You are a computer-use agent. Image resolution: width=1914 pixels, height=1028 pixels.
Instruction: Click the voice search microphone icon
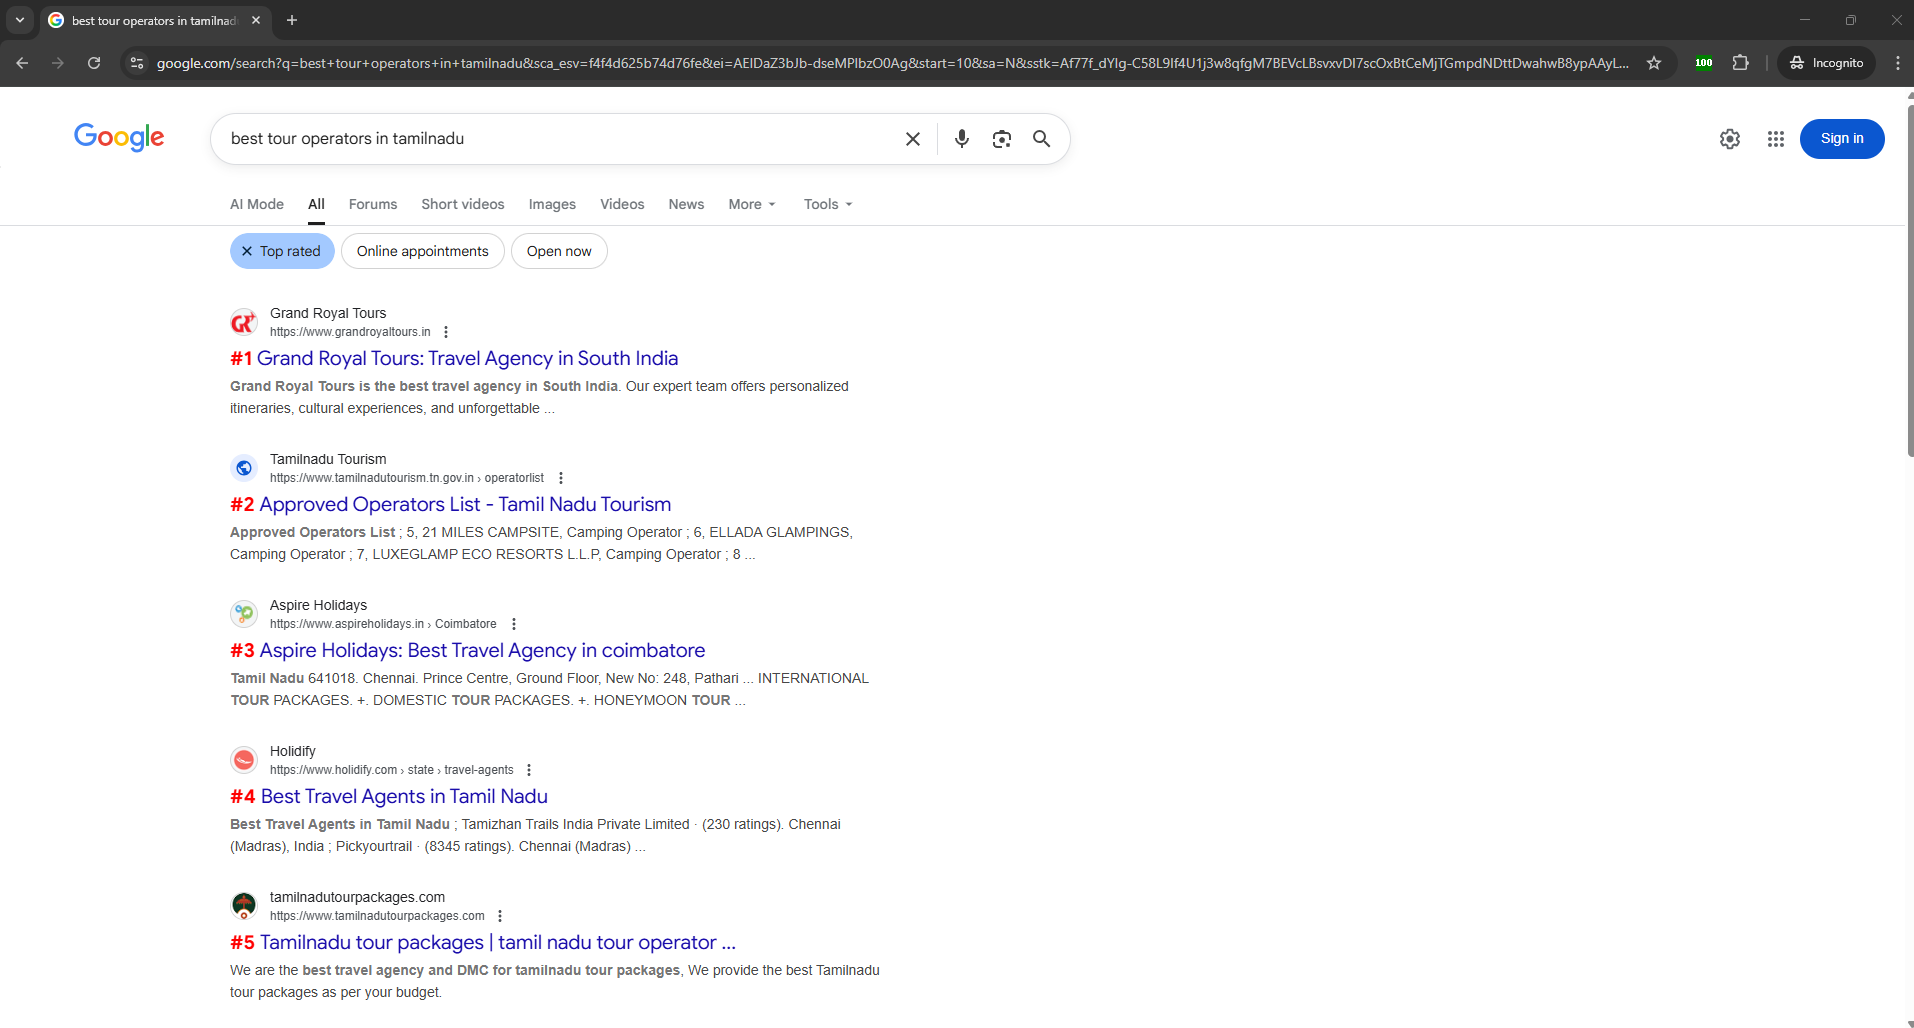[x=961, y=139]
